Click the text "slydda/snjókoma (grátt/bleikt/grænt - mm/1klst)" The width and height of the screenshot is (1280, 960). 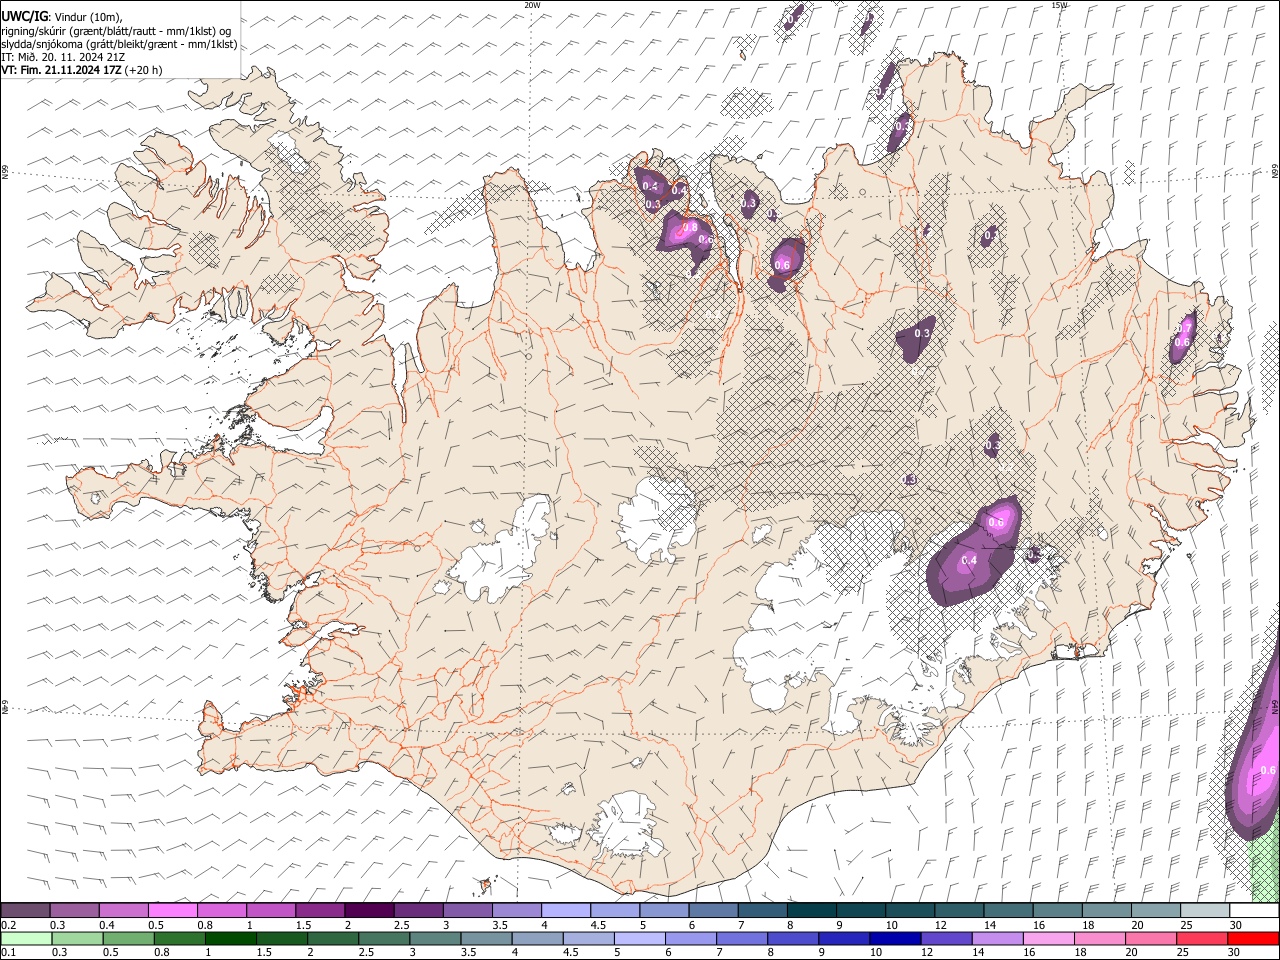pyautogui.click(x=119, y=44)
